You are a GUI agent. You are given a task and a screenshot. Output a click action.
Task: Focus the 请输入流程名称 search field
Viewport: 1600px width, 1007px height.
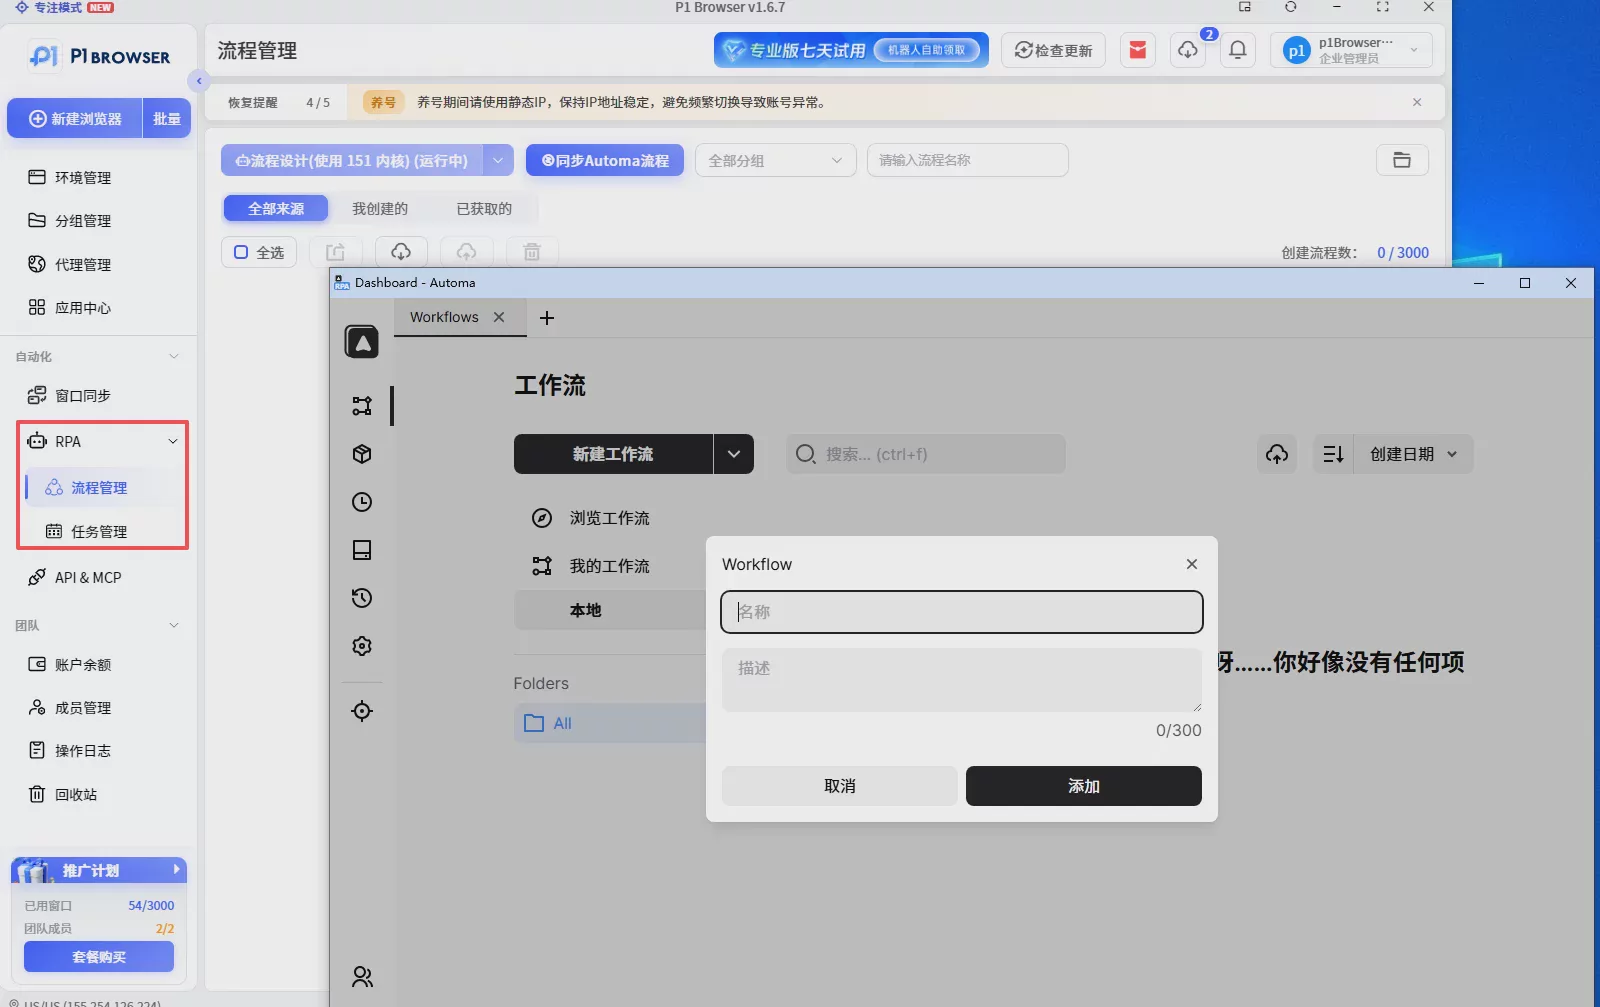click(968, 160)
